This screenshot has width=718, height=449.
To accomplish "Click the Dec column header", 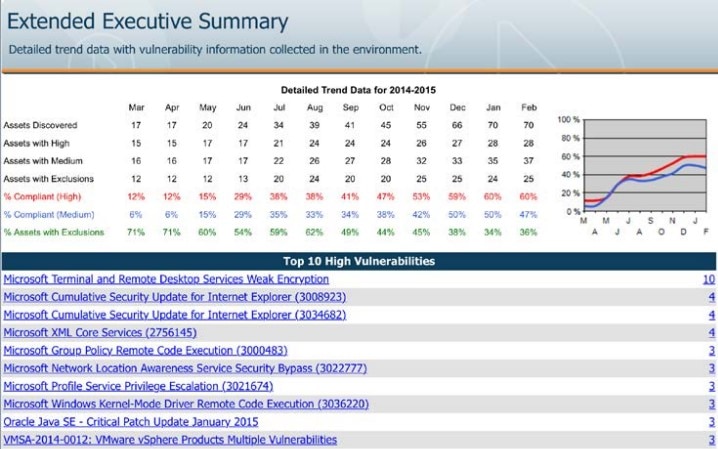I will pyautogui.click(x=457, y=108).
